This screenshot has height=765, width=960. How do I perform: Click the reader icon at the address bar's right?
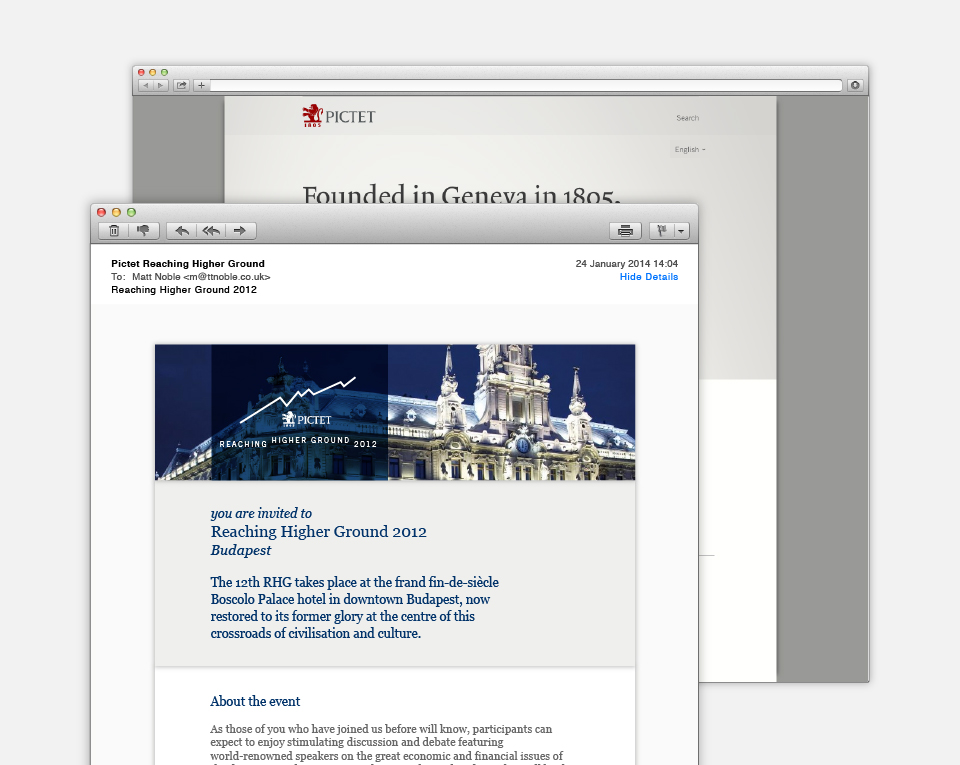pos(855,85)
